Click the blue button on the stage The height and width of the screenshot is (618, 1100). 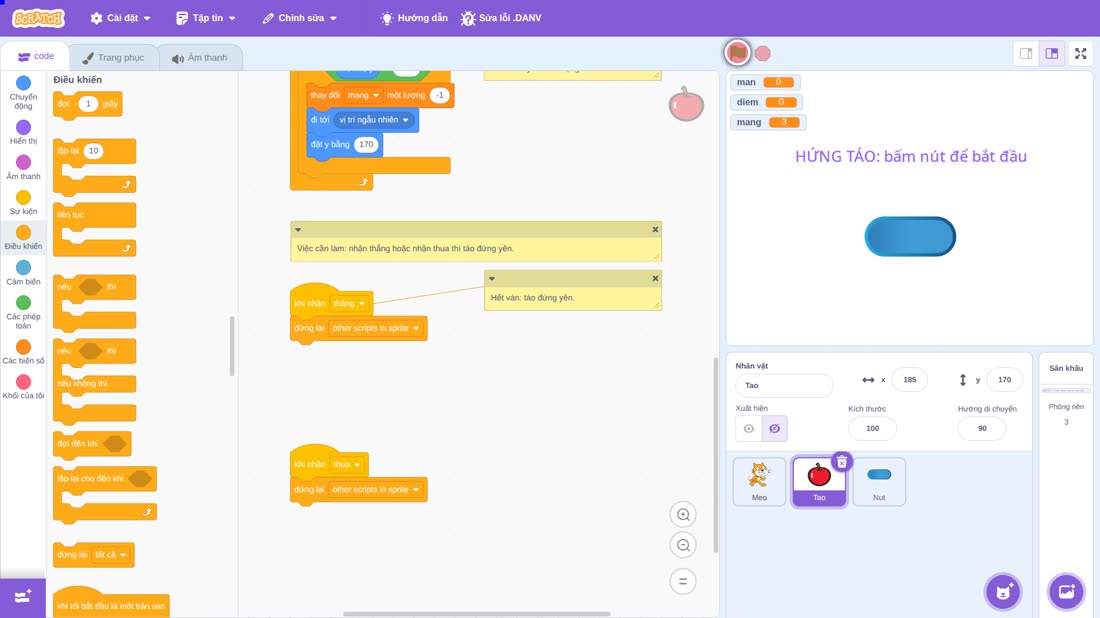pos(910,236)
